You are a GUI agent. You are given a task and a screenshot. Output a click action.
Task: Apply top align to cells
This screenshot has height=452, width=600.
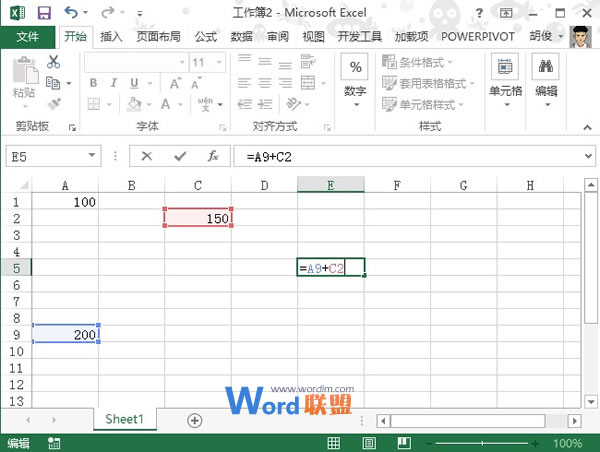coord(245,61)
